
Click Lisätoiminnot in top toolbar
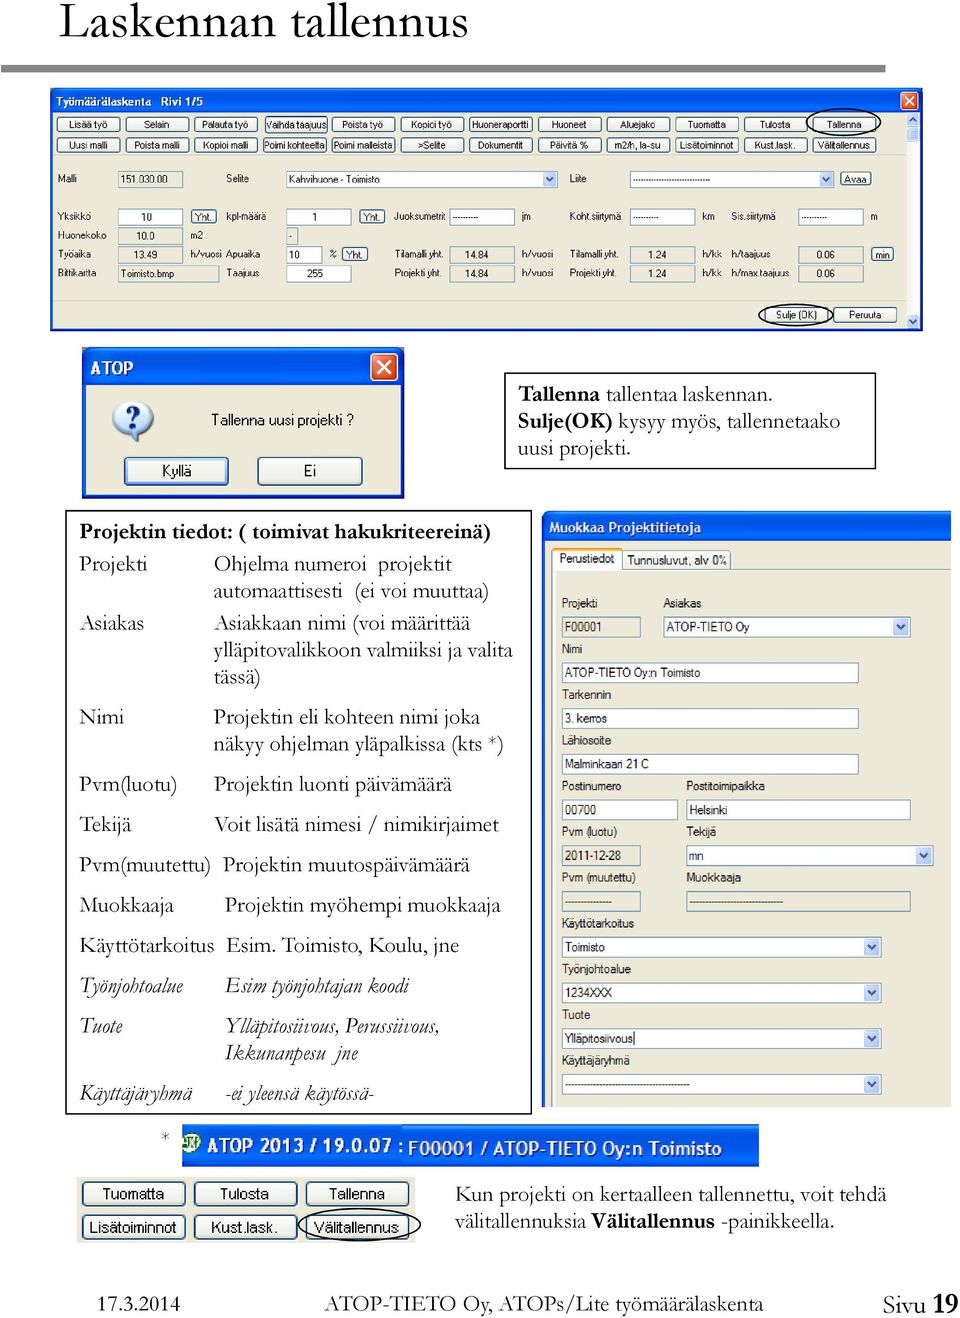(707, 145)
